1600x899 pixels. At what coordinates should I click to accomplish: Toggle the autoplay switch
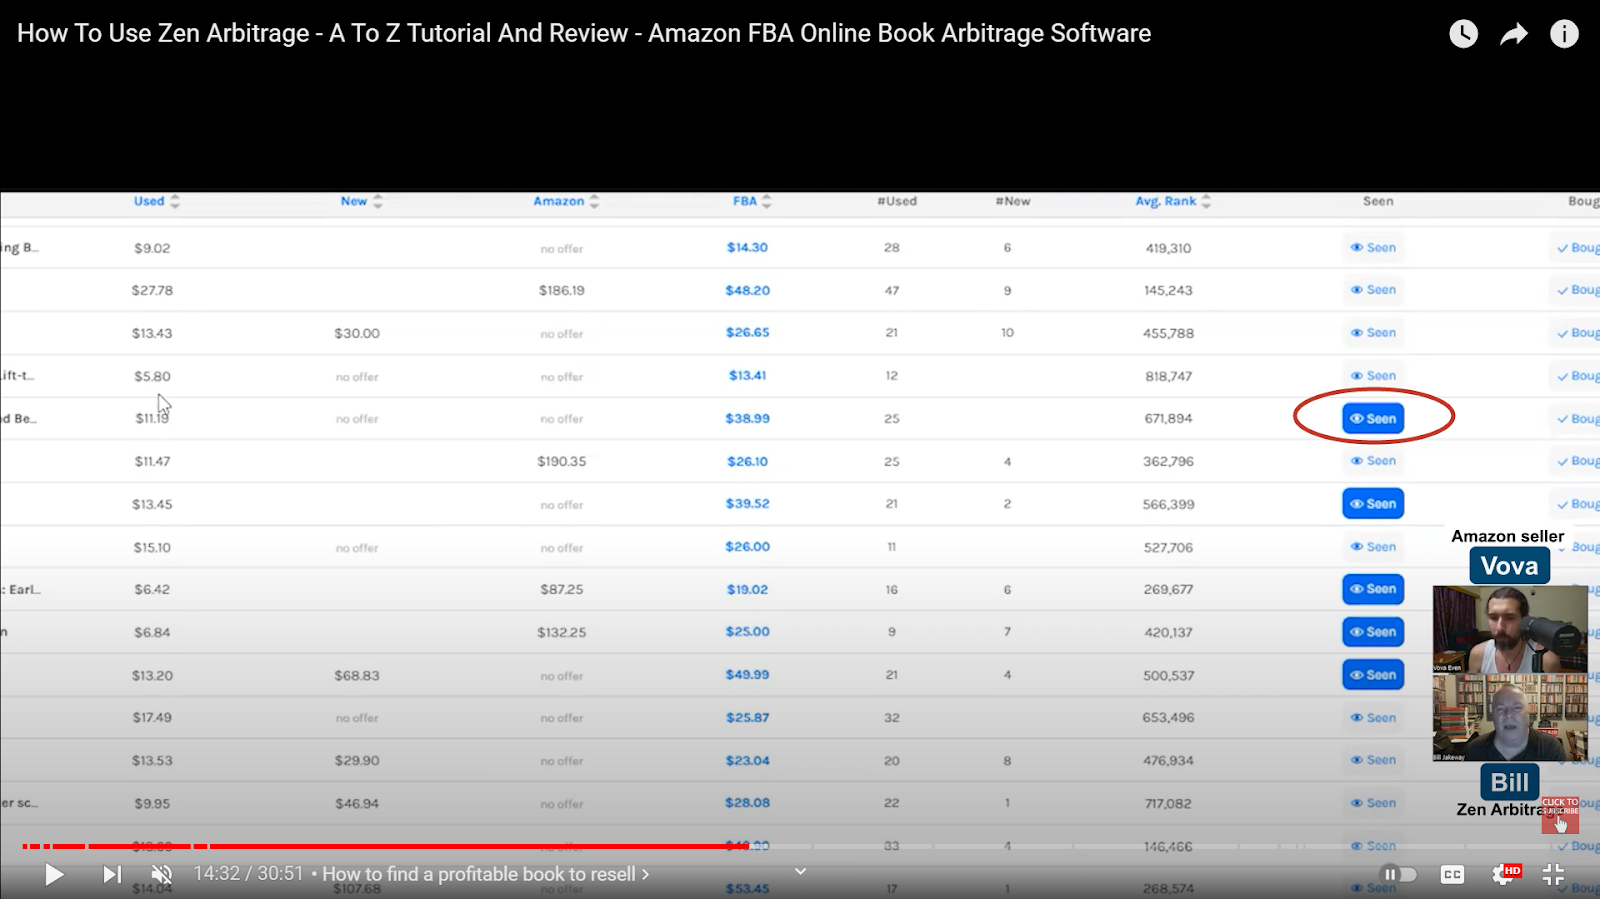tap(1399, 875)
